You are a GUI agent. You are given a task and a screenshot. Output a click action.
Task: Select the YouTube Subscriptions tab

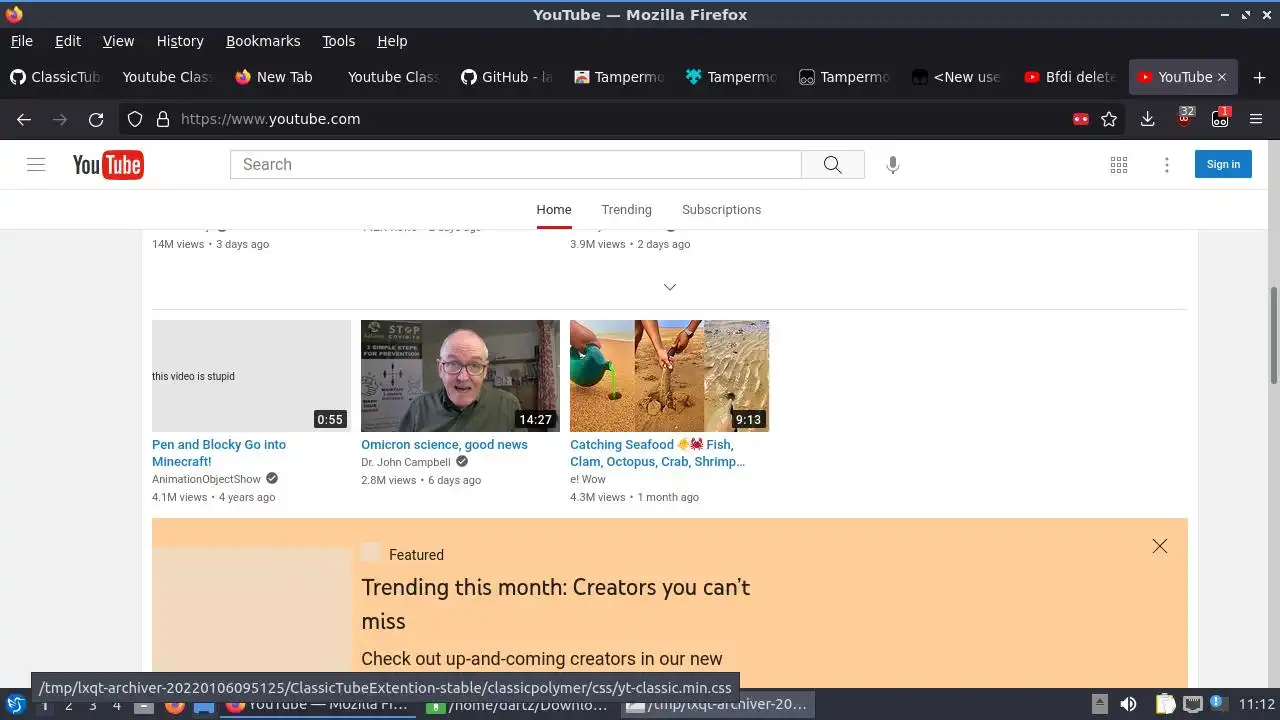point(721,210)
